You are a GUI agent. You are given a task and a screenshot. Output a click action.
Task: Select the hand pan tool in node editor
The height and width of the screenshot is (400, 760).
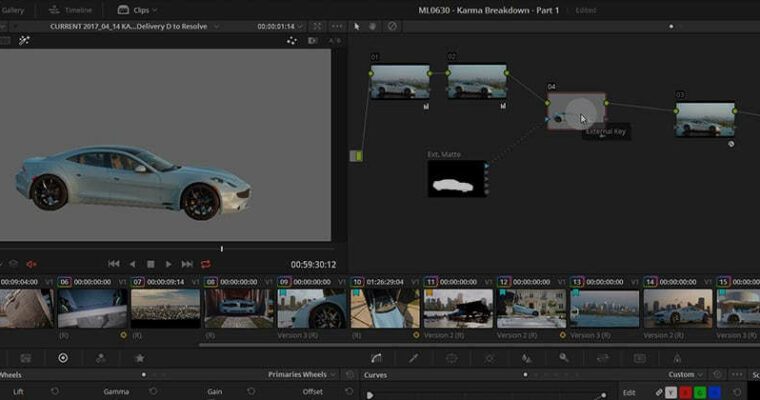point(372,25)
